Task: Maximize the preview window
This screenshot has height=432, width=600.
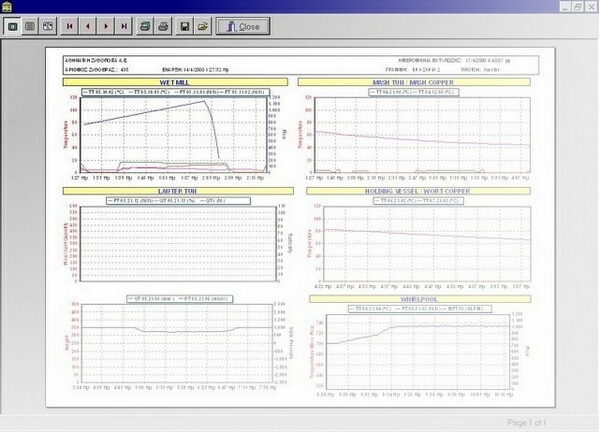Action: [577, 6]
